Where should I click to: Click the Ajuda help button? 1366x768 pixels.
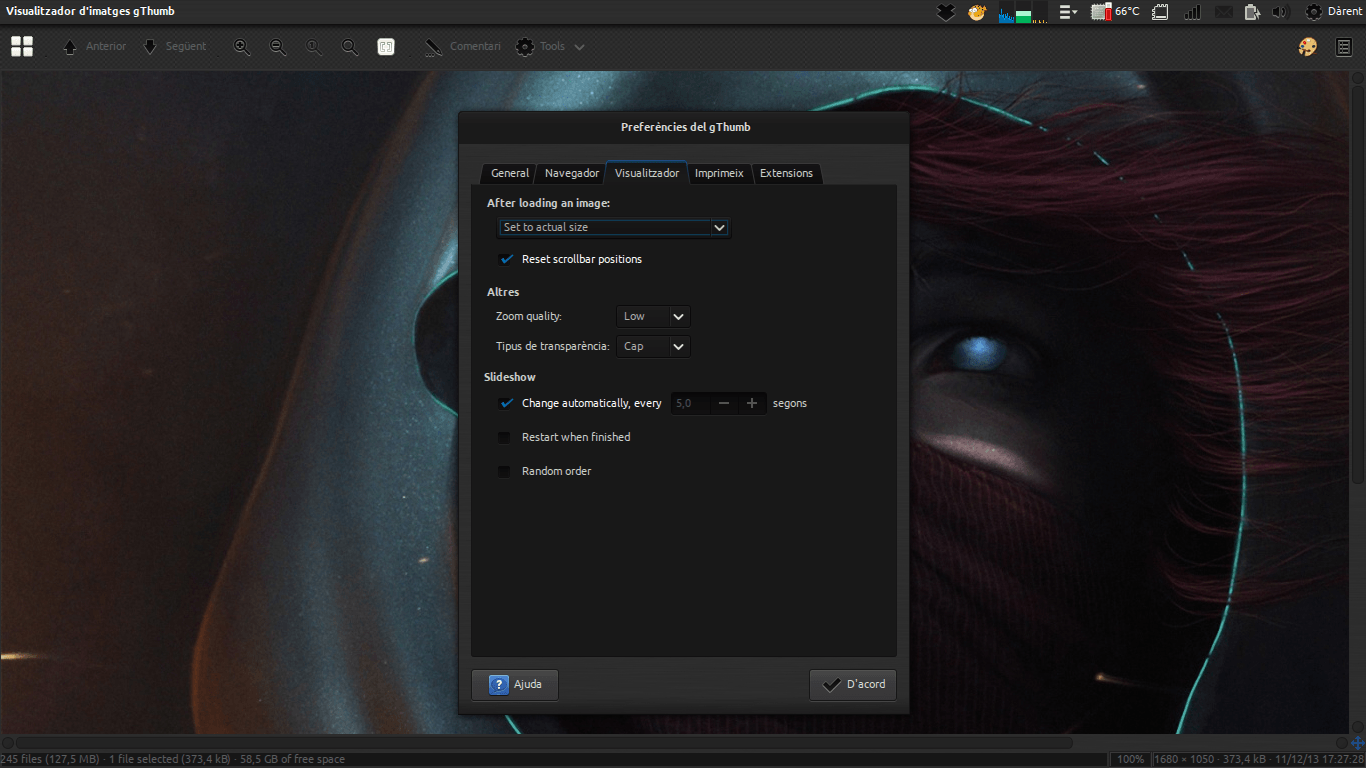515,685
